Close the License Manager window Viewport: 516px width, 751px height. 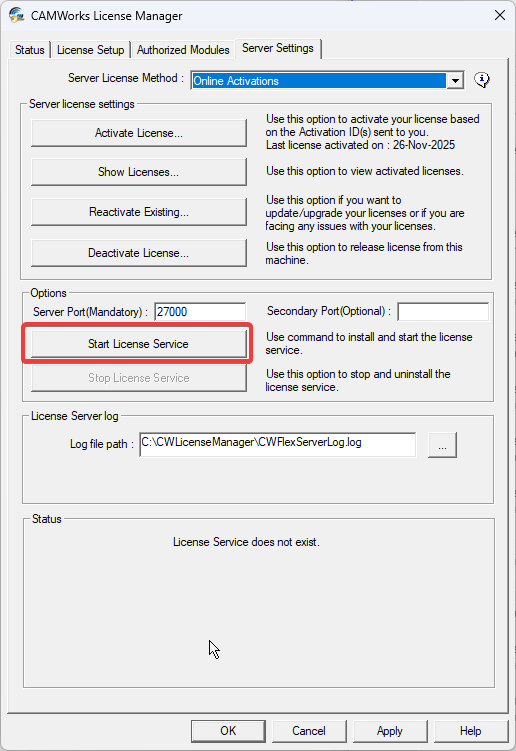500,15
